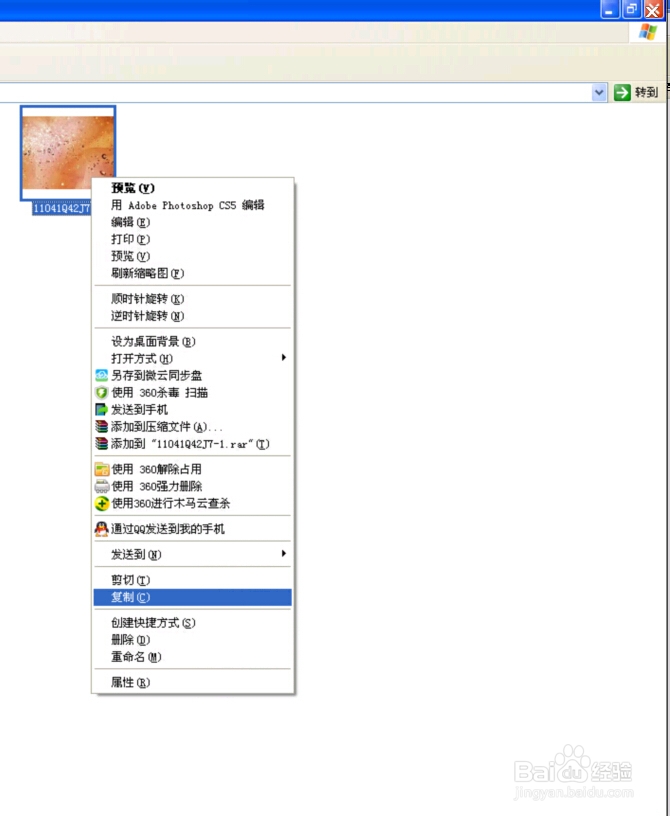Viewport: 670px width, 816px height.
Task: Select 刷新缩略图(F)
Action: (x=193, y=273)
